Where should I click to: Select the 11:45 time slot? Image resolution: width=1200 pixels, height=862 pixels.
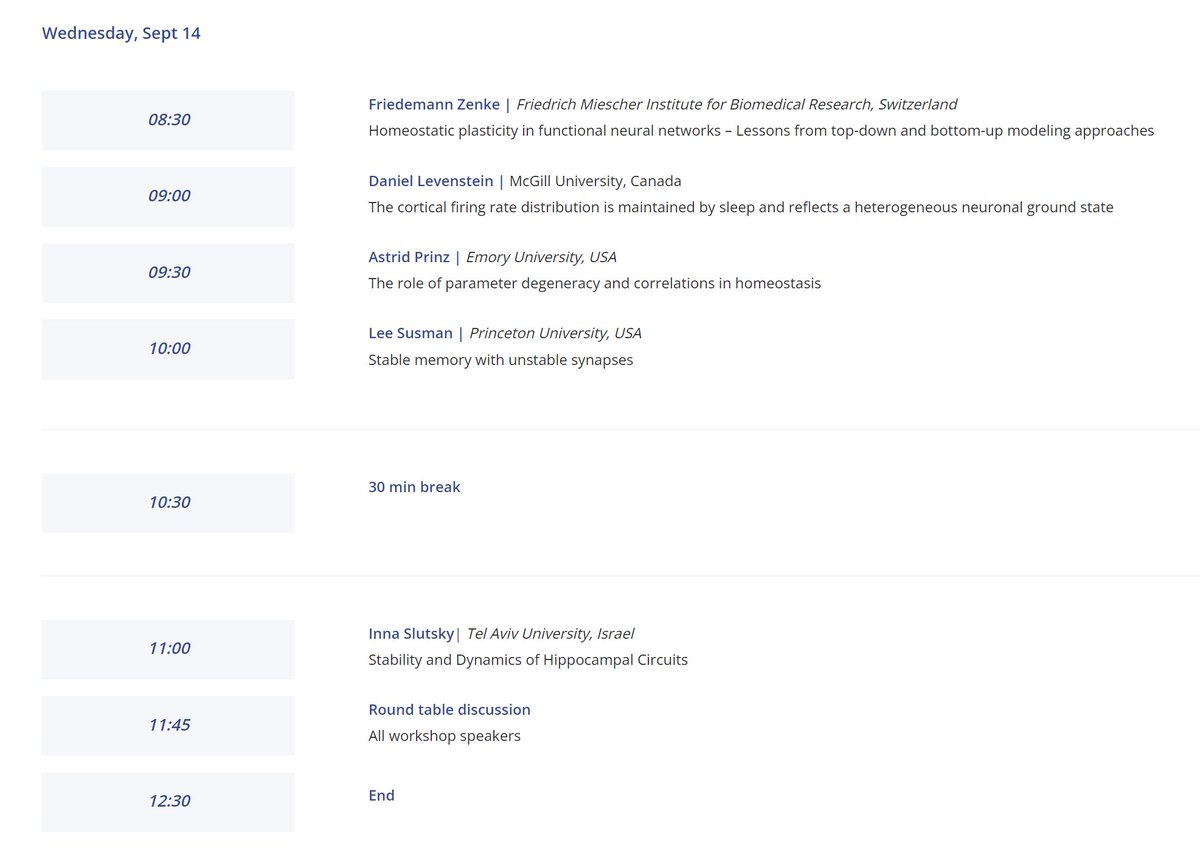167,725
